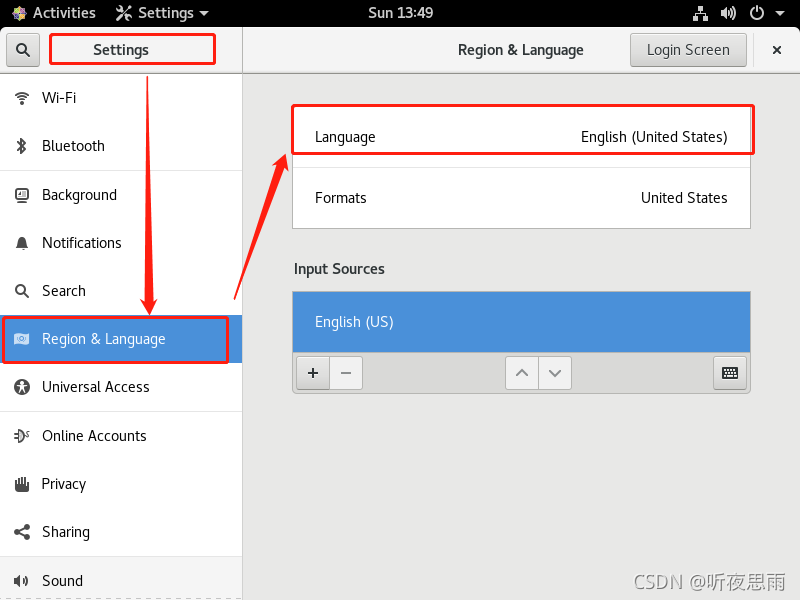Open the Sharing panel
Screen dimensions: 800x600
click(121, 532)
